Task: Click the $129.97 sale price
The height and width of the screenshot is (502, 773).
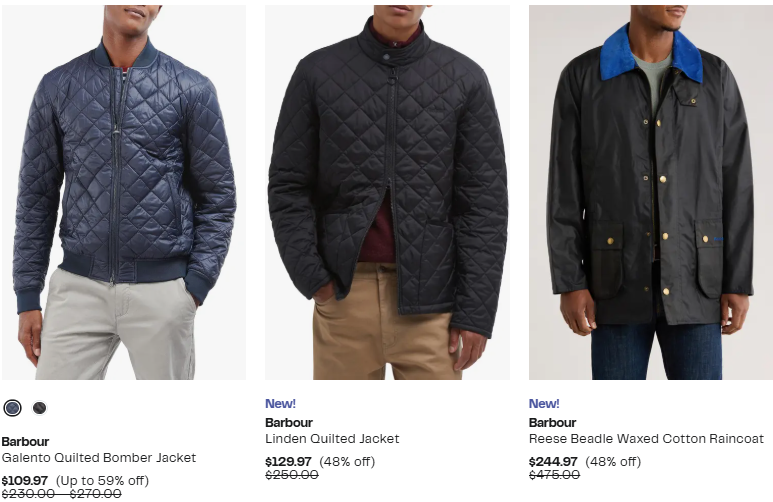Action: 288,462
